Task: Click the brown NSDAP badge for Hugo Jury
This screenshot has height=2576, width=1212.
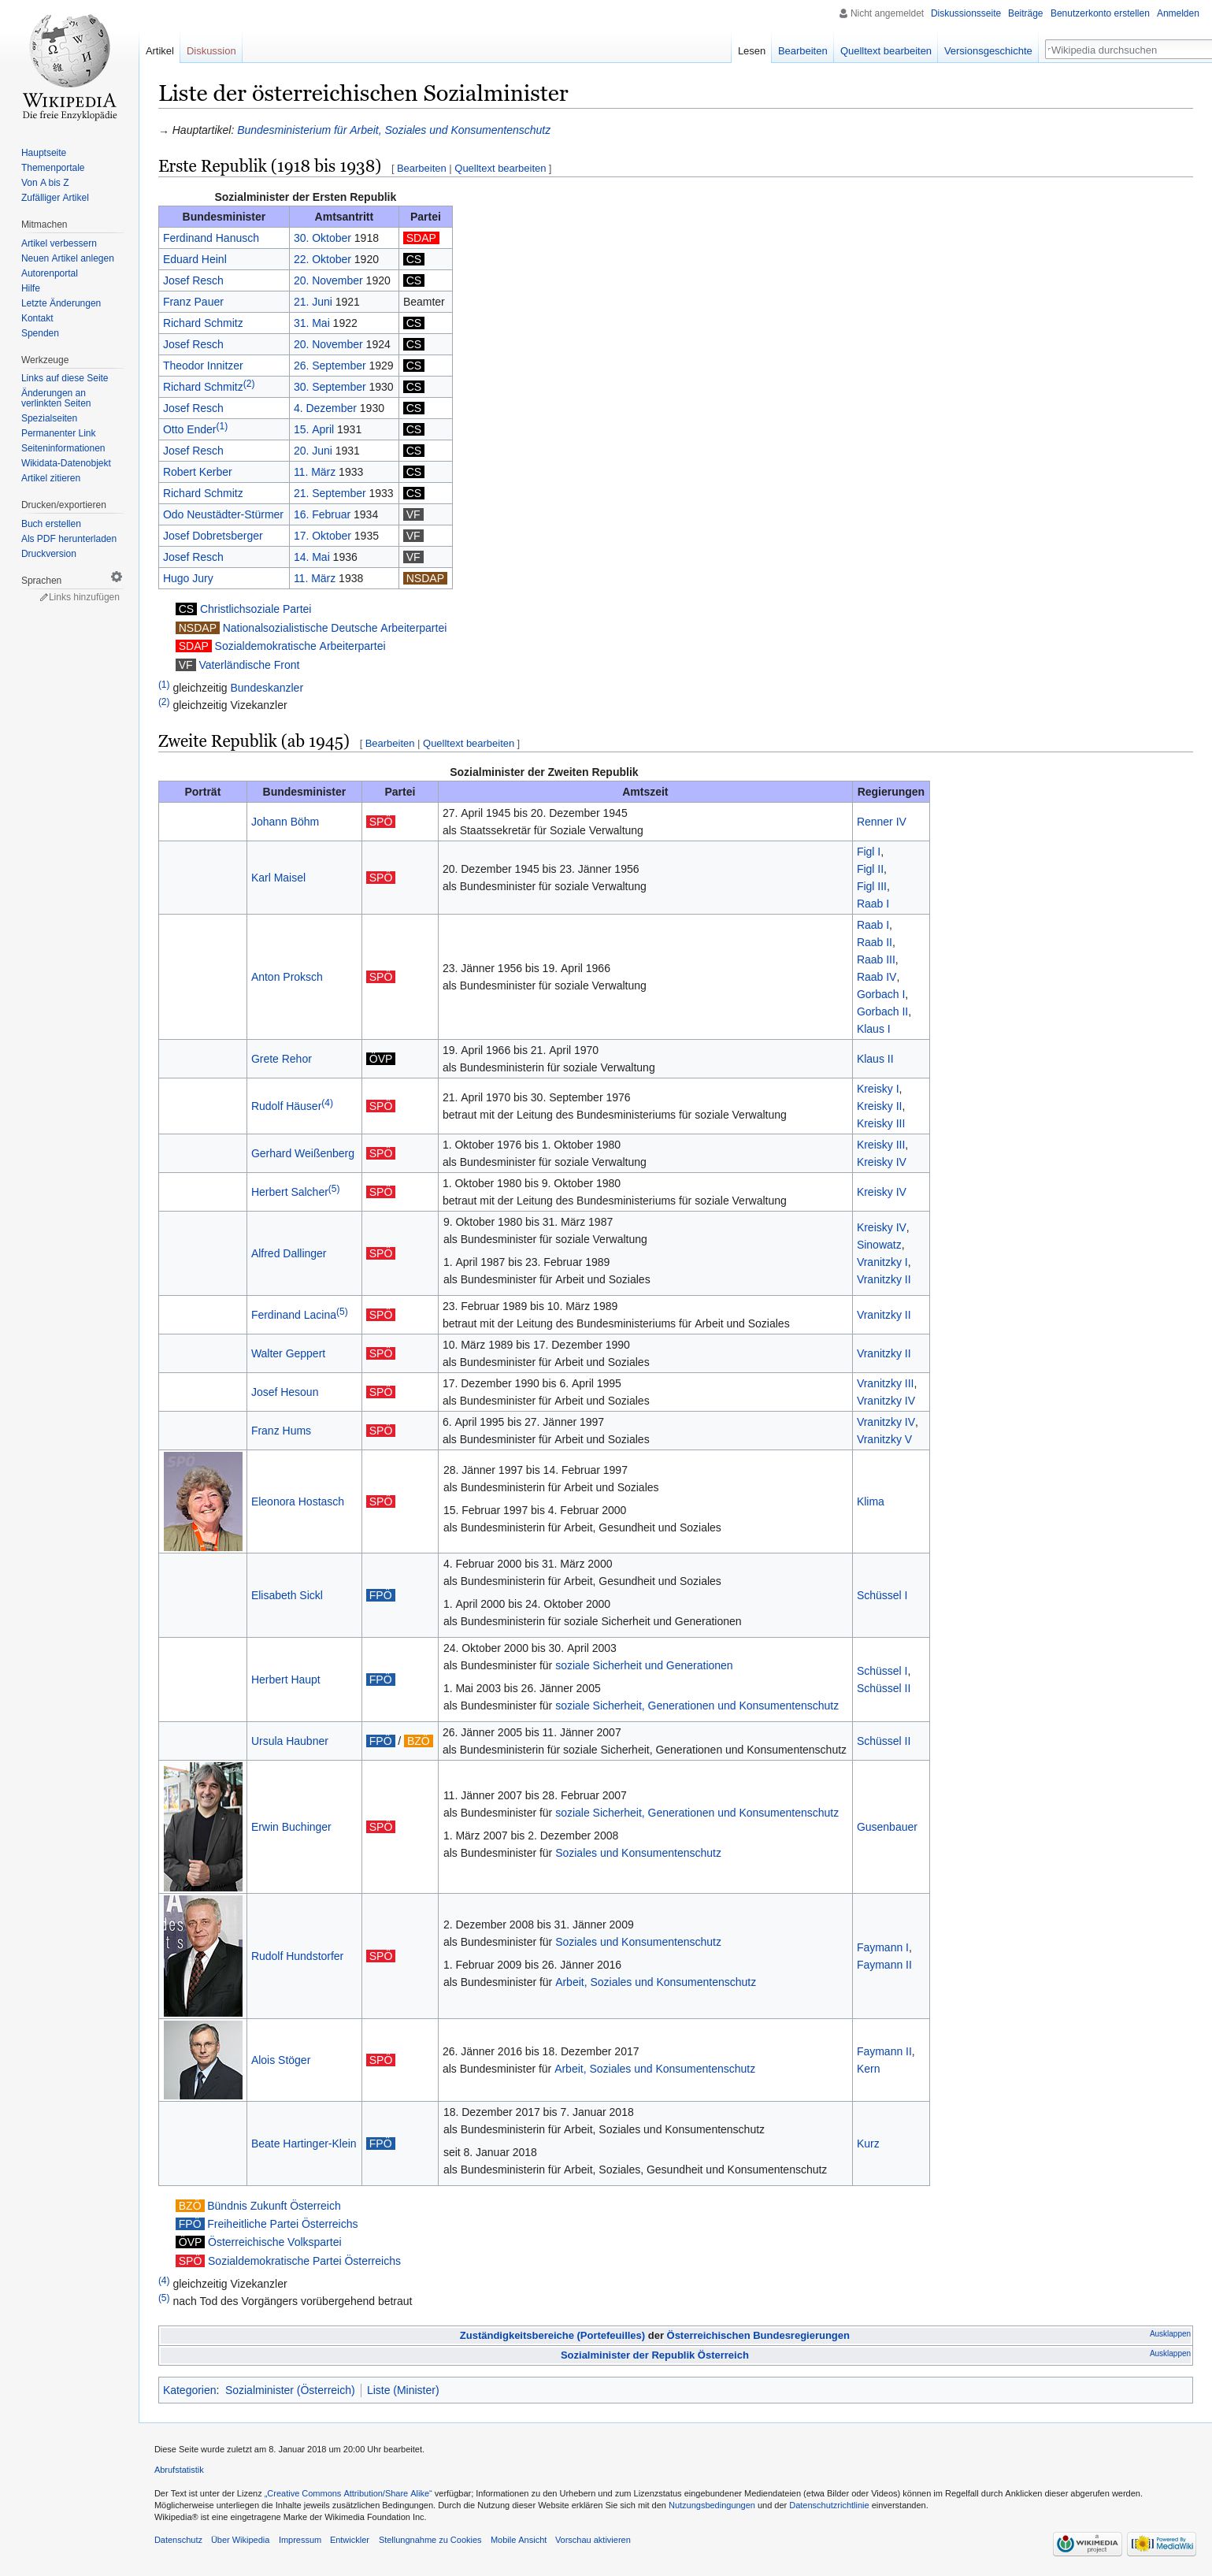Action: coord(425,578)
